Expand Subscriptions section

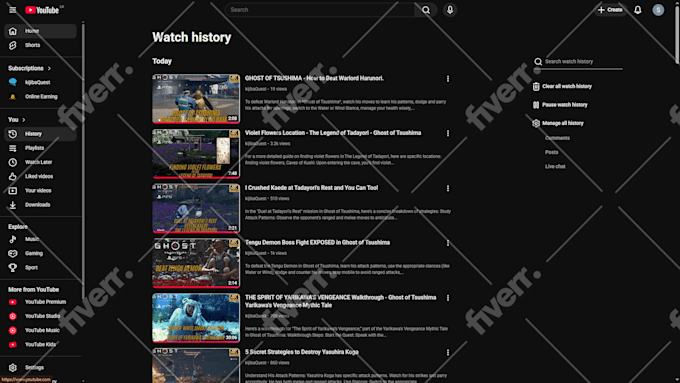(x=29, y=68)
